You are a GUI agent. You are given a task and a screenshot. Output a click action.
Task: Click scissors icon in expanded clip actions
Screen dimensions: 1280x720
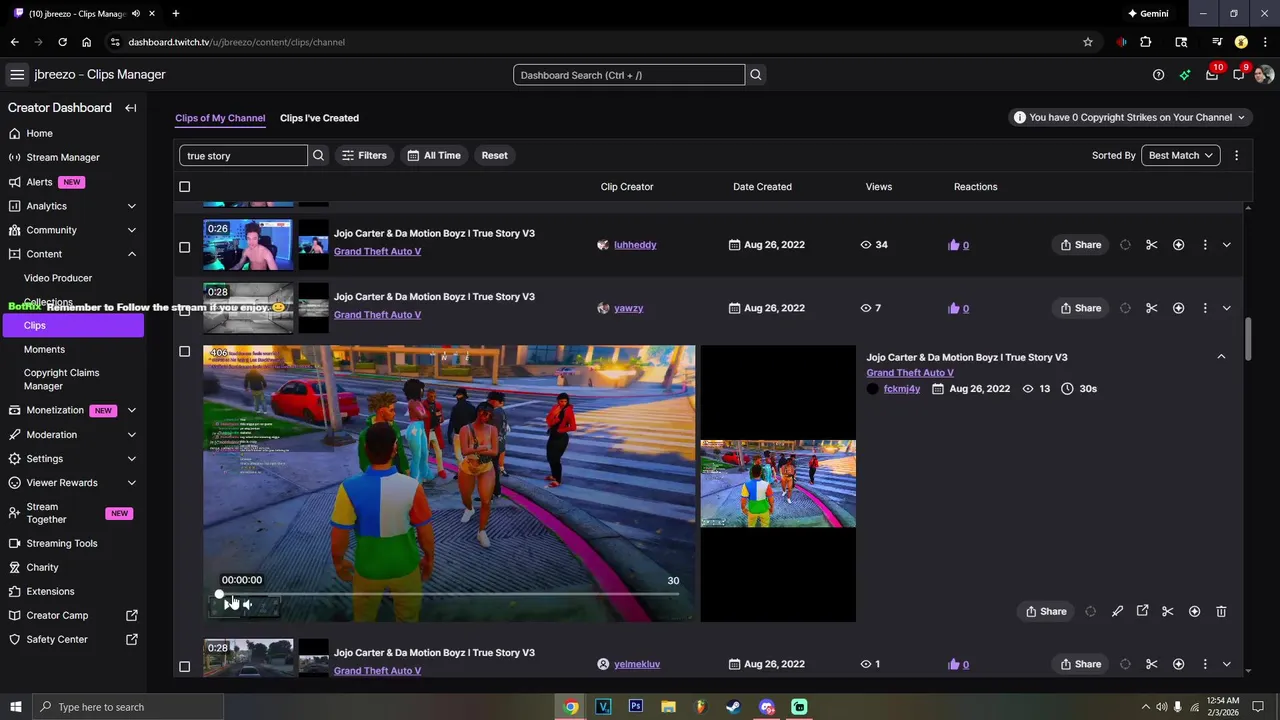point(1167,611)
